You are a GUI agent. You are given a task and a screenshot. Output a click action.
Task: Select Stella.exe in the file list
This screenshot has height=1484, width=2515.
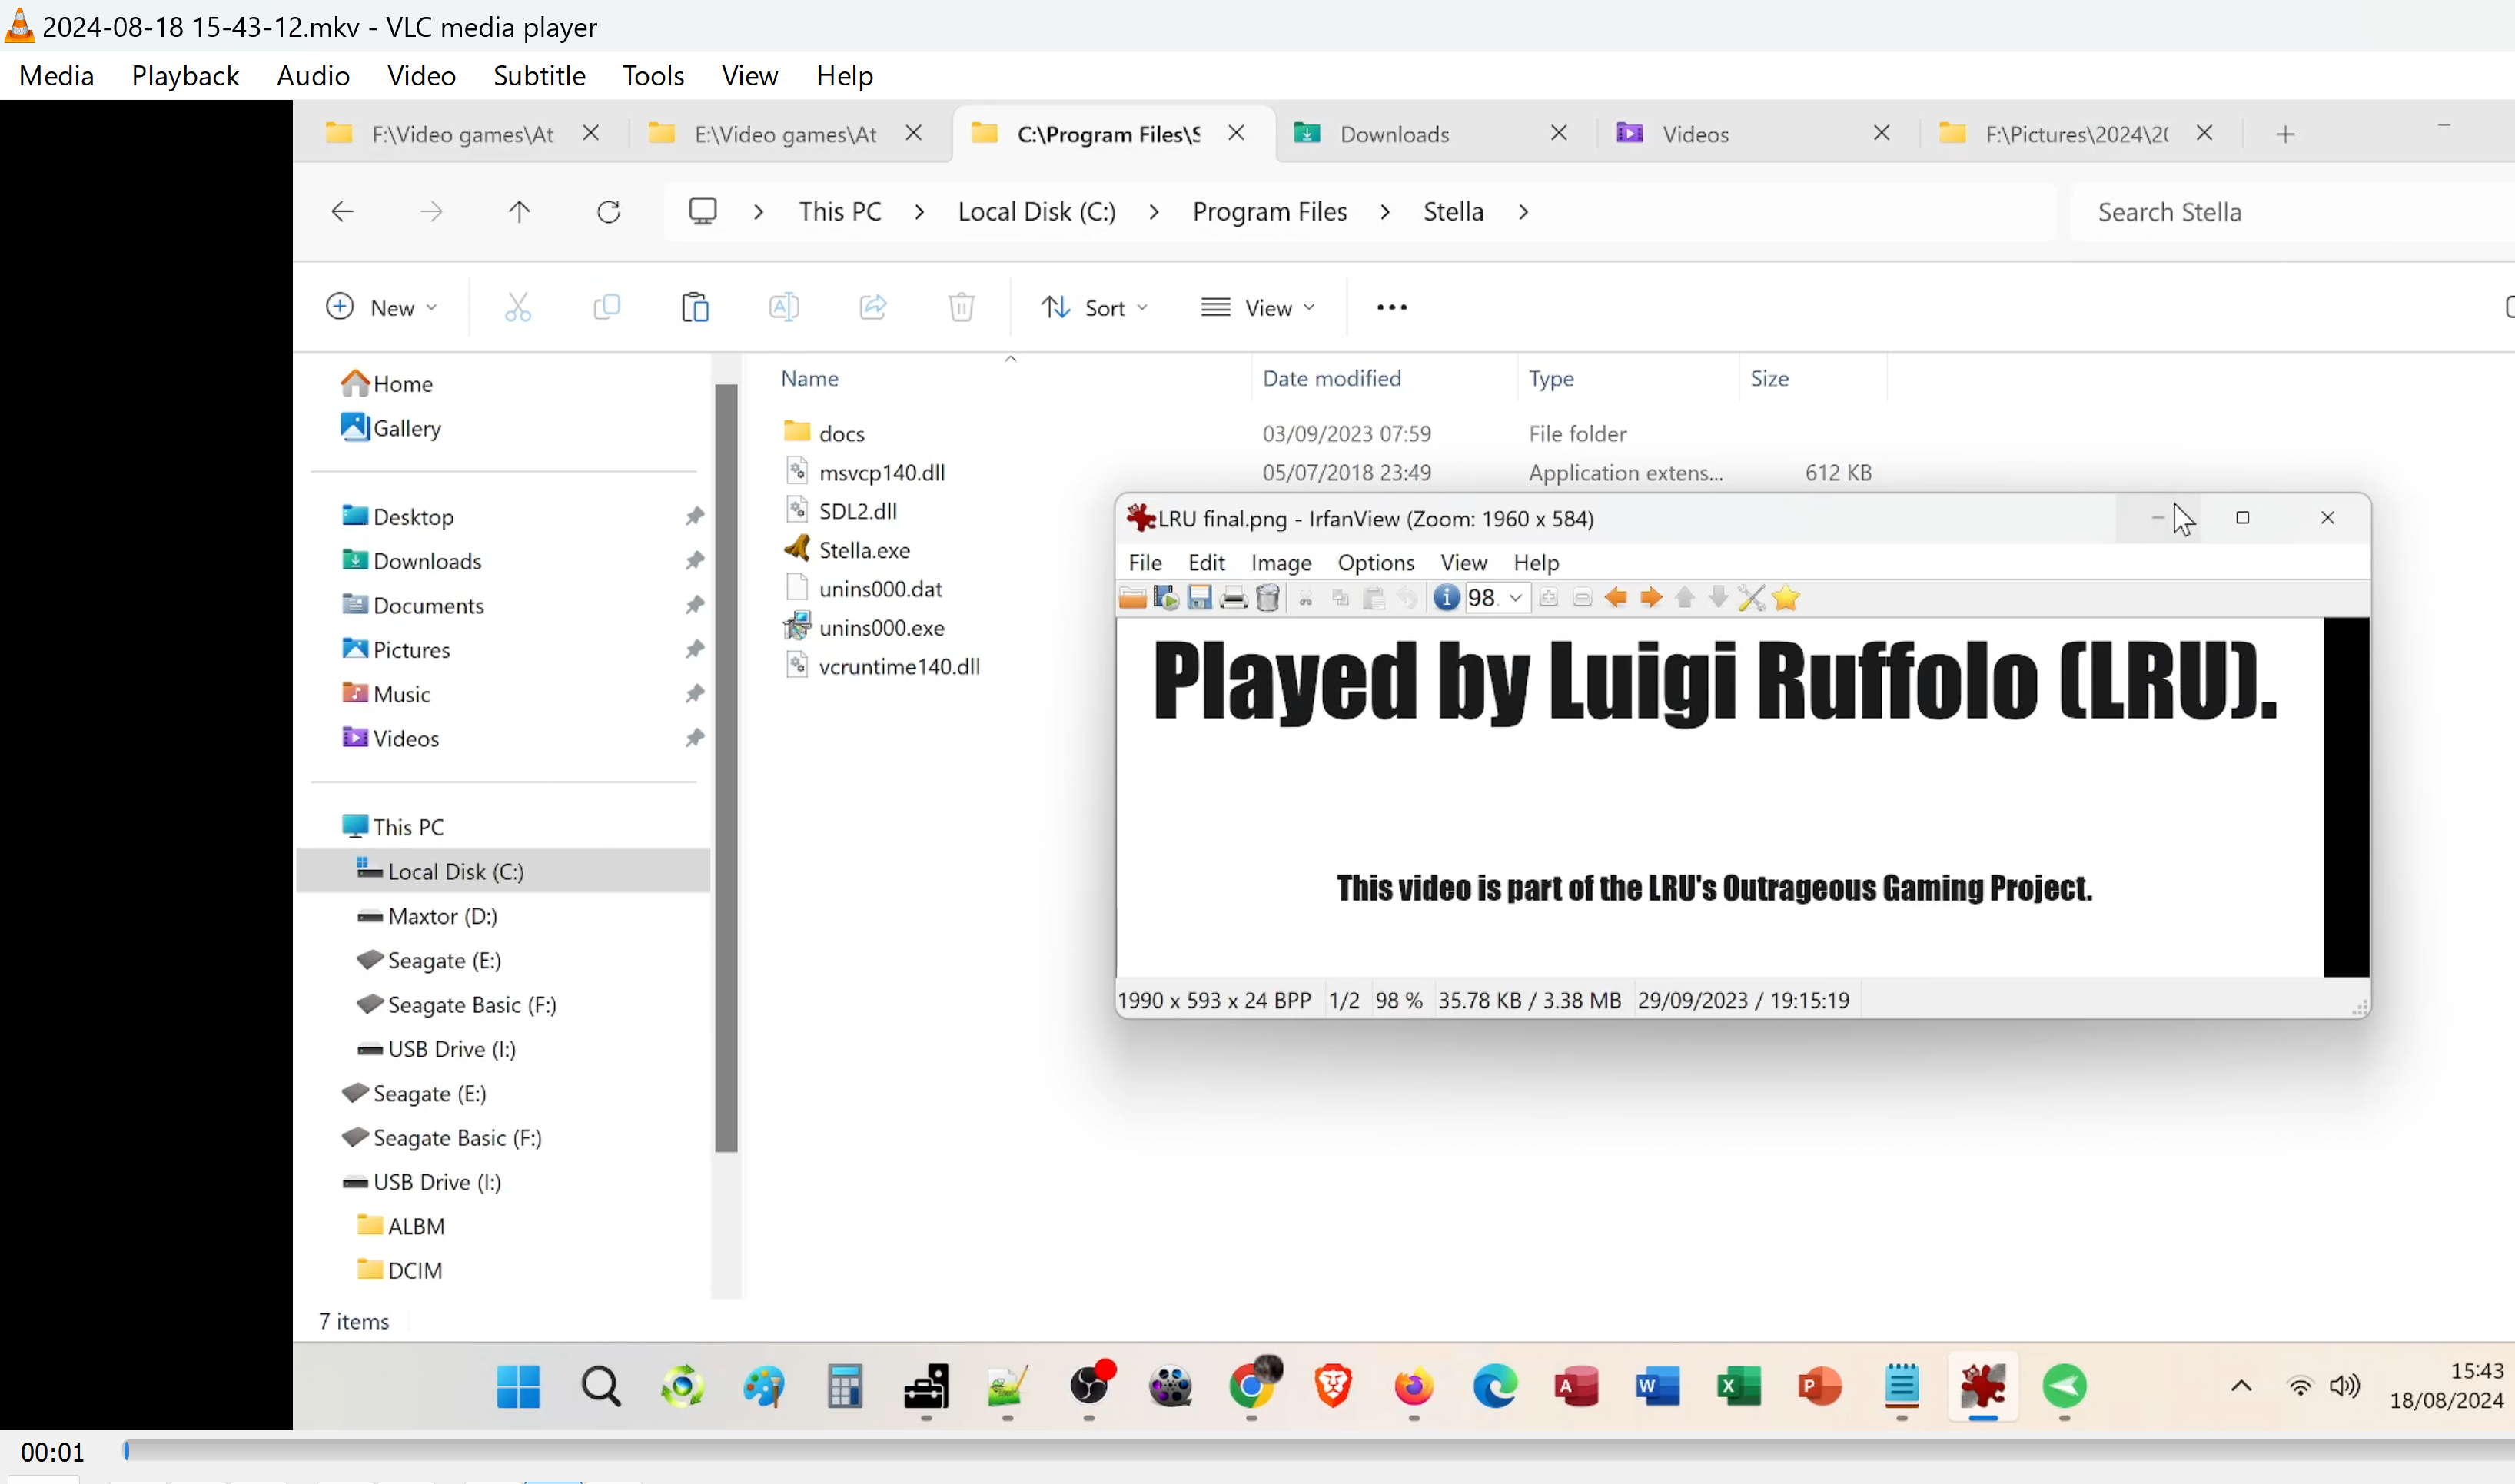(x=864, y=550)
